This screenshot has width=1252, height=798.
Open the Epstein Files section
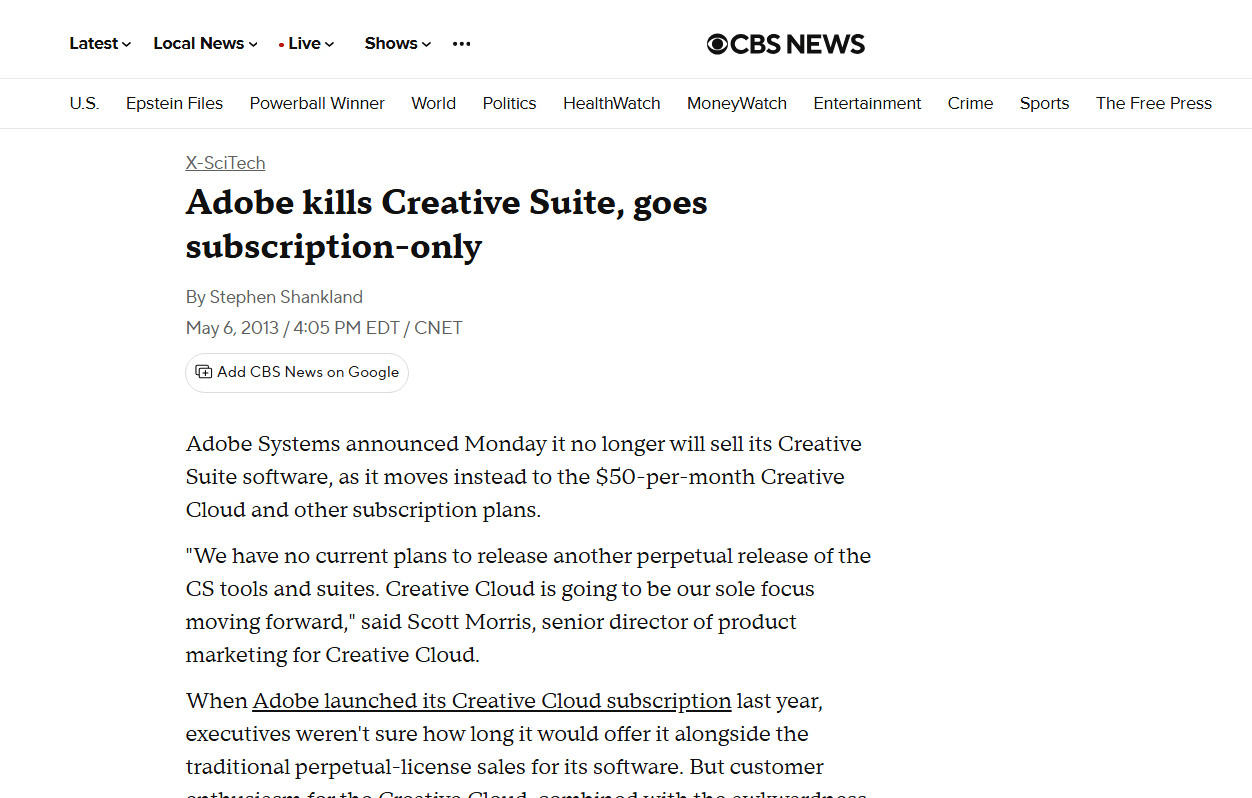pos(174,103)
